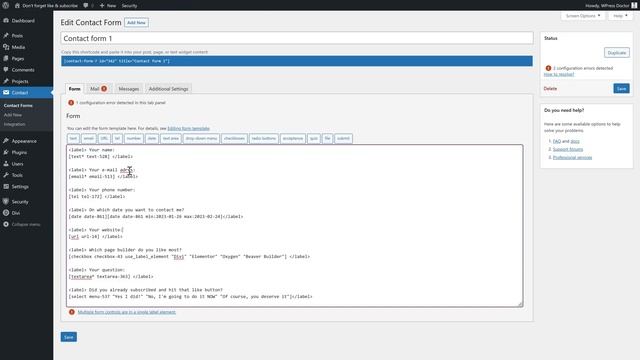Insert a text area tag
640x360 pixels.
click(x=171, y=139)
